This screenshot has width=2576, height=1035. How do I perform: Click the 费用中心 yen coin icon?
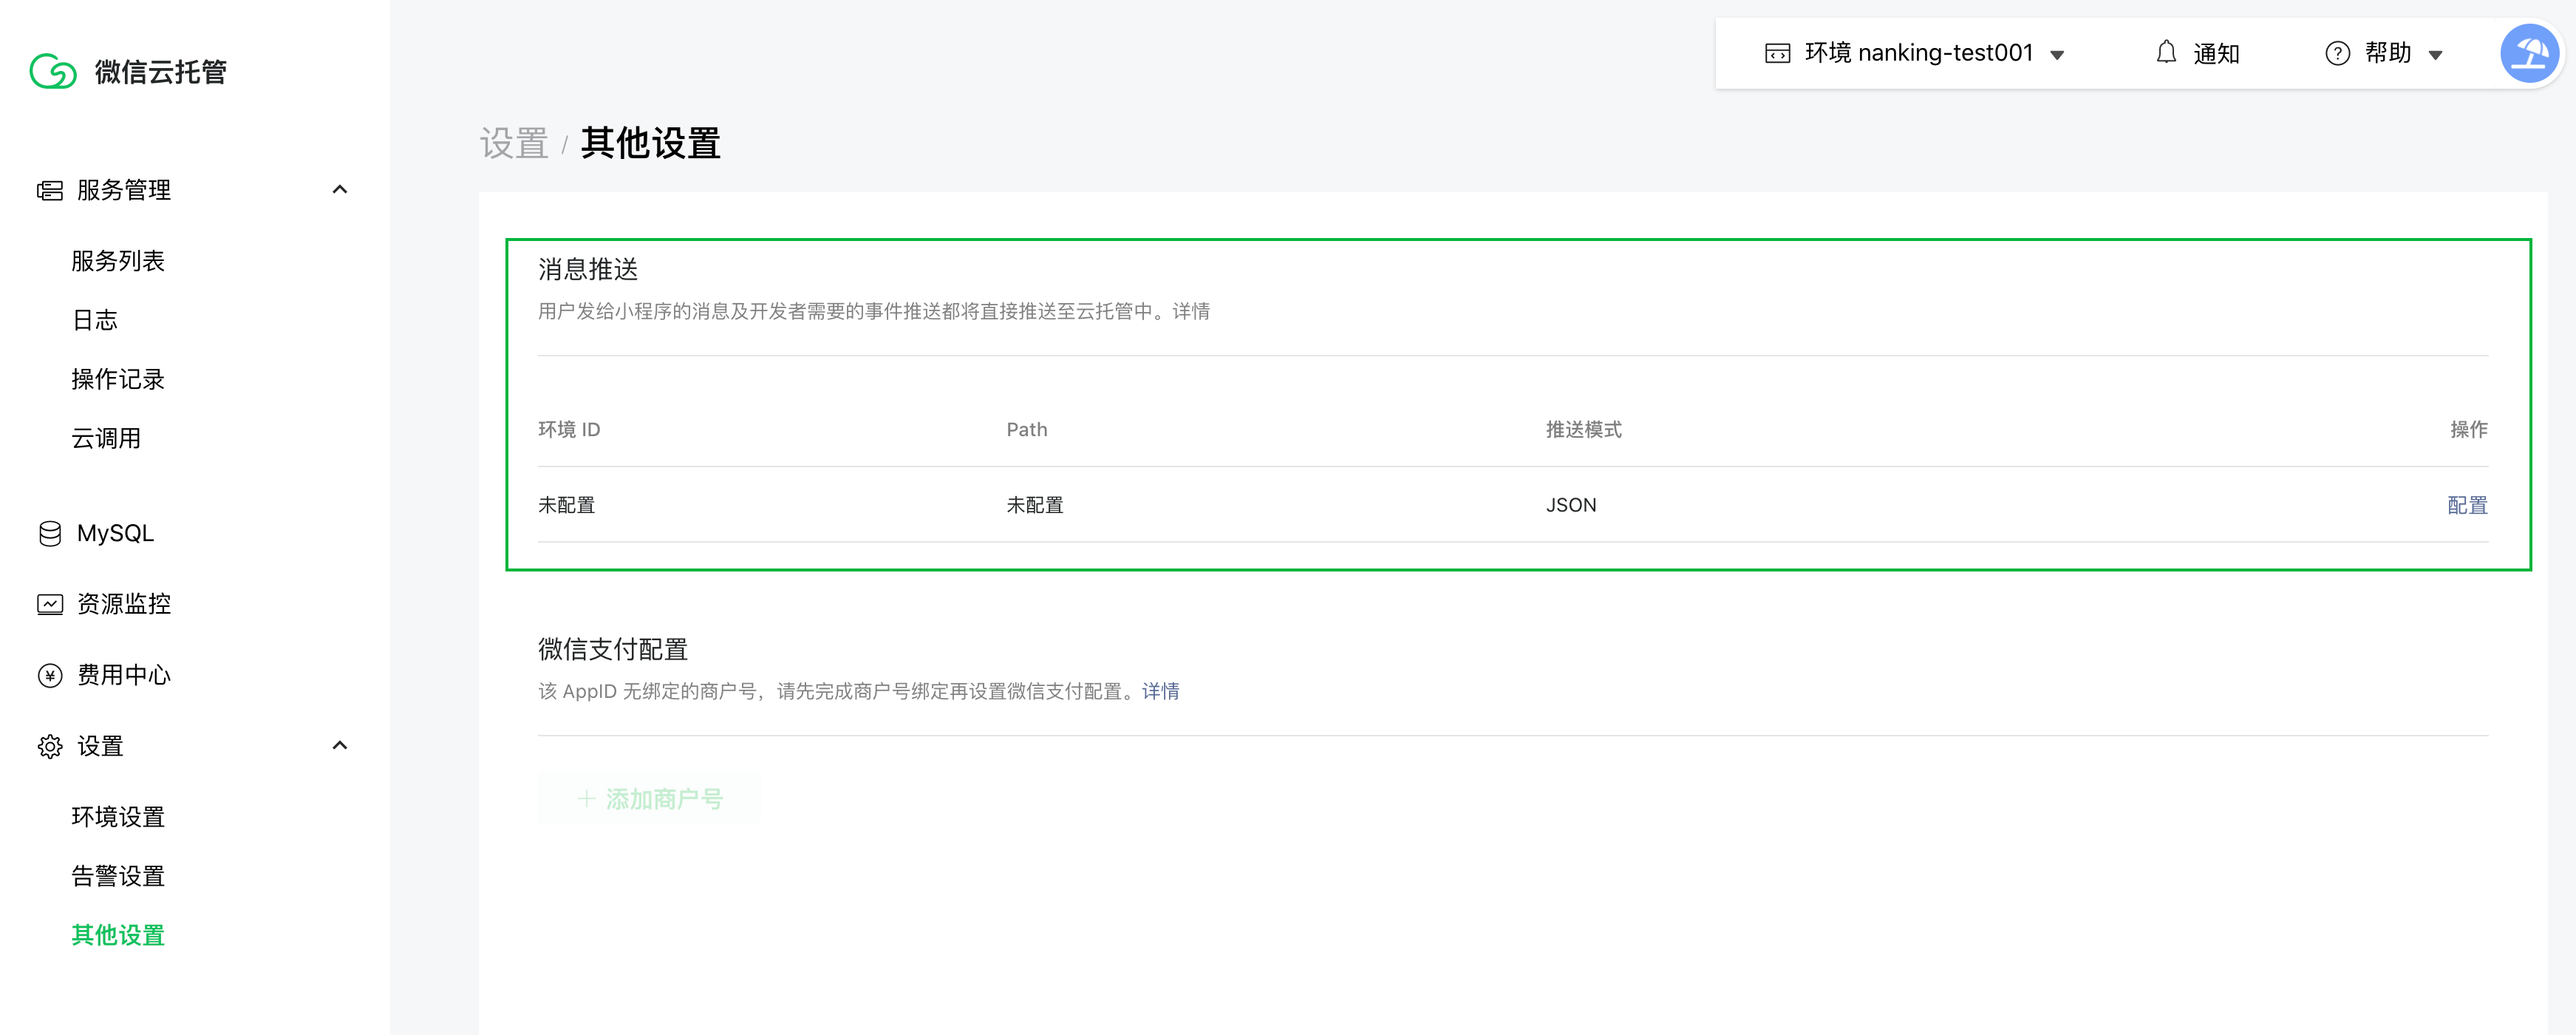[x=50, y=675]
